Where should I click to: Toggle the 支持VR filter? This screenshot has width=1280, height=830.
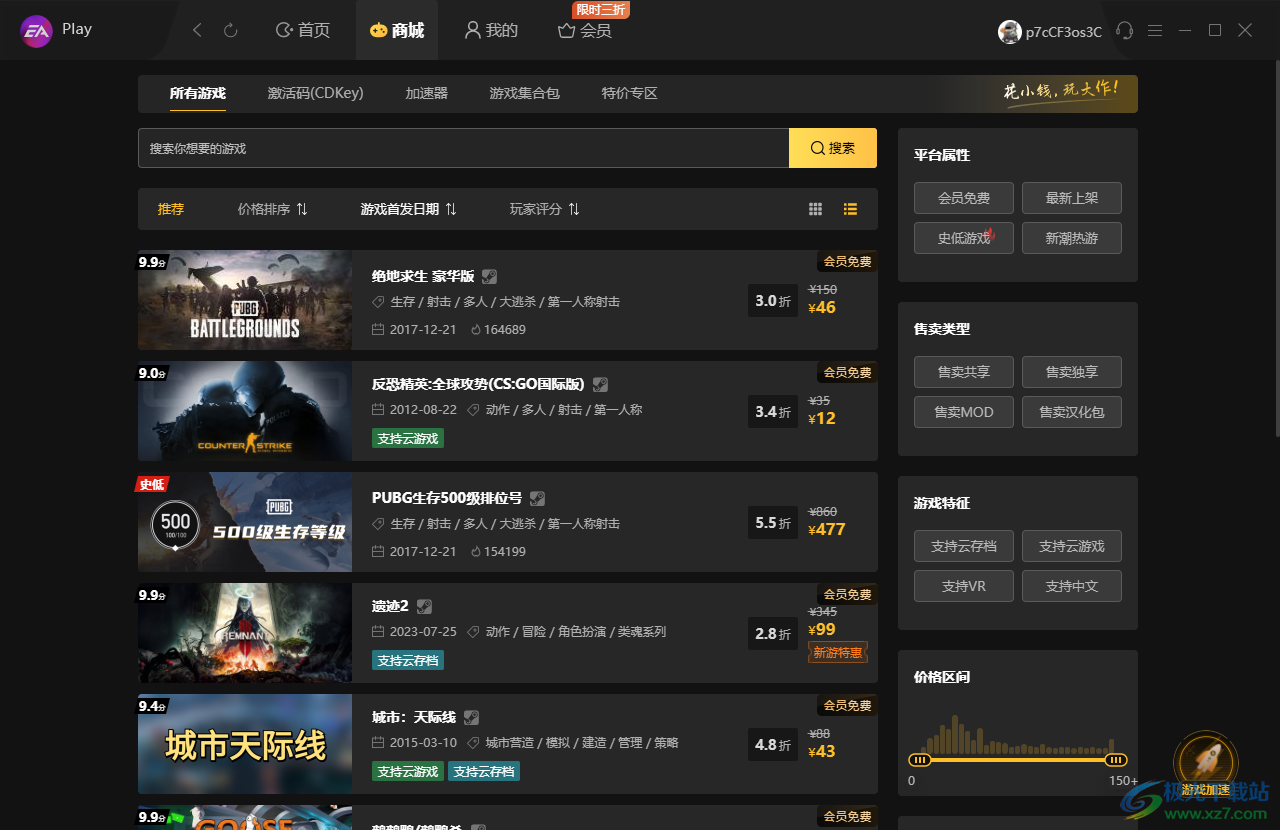coord(964,586)
